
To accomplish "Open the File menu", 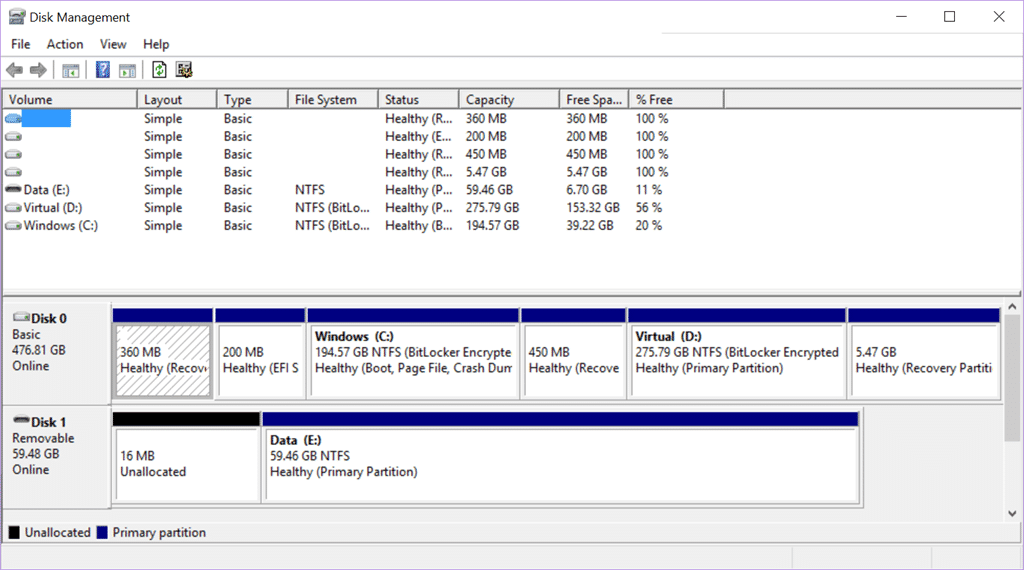I will point(20,44).
